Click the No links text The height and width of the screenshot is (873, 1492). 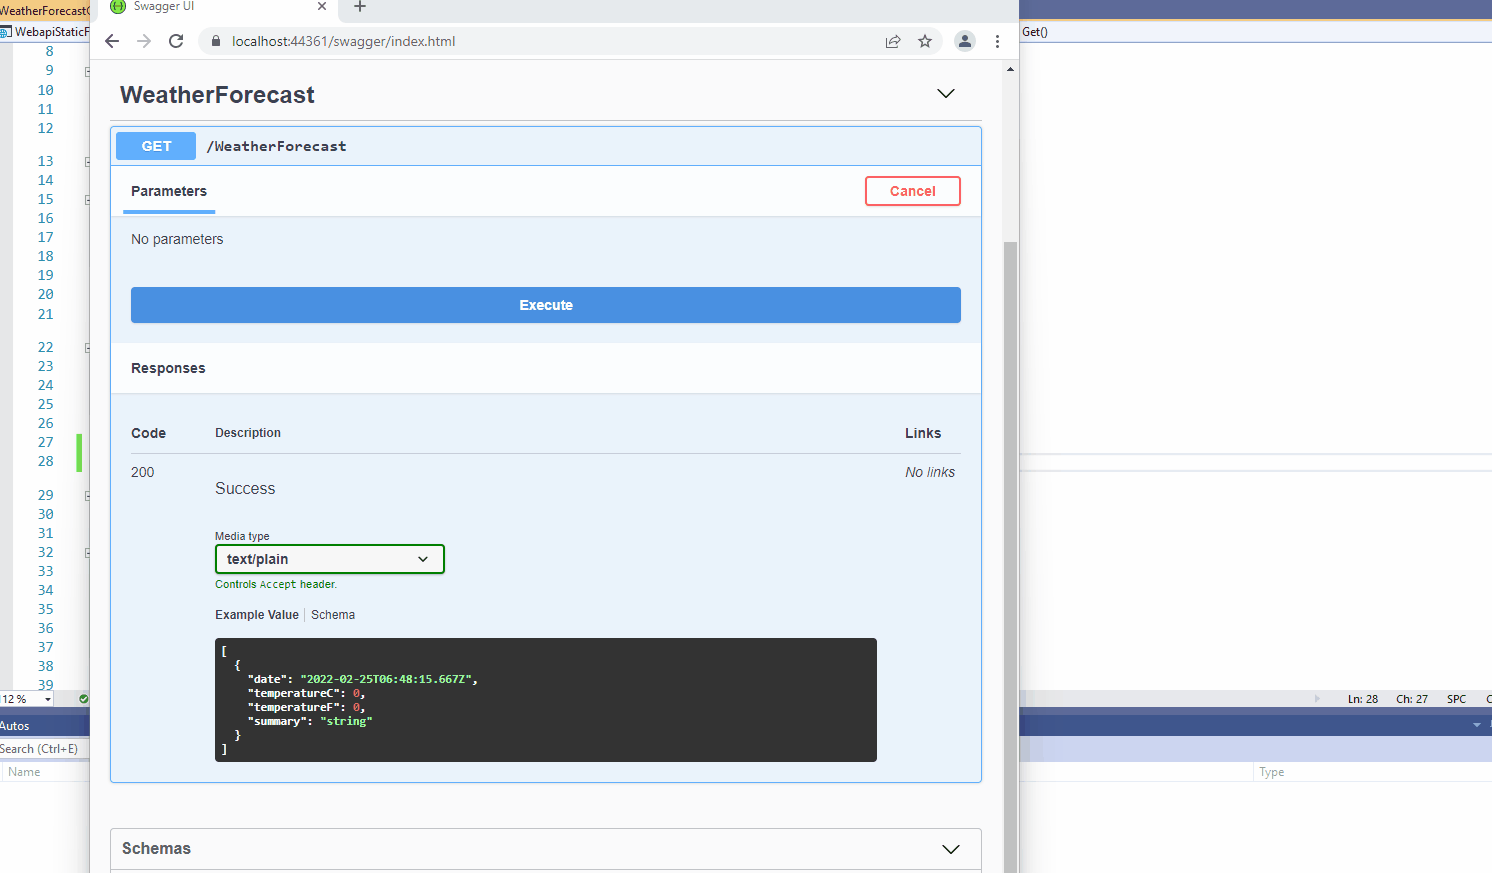click(930, 472)
